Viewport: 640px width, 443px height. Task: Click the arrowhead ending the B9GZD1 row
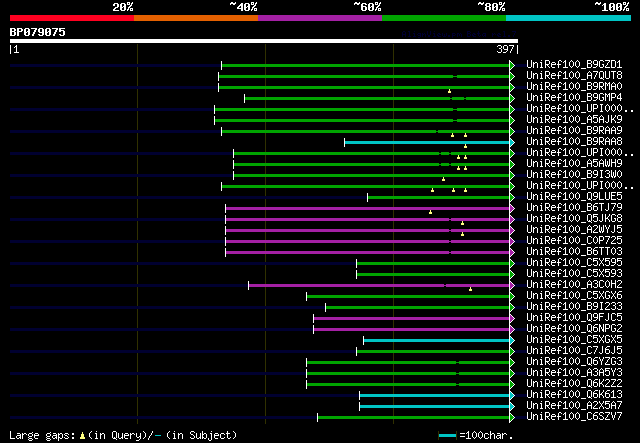coord(512,65)
